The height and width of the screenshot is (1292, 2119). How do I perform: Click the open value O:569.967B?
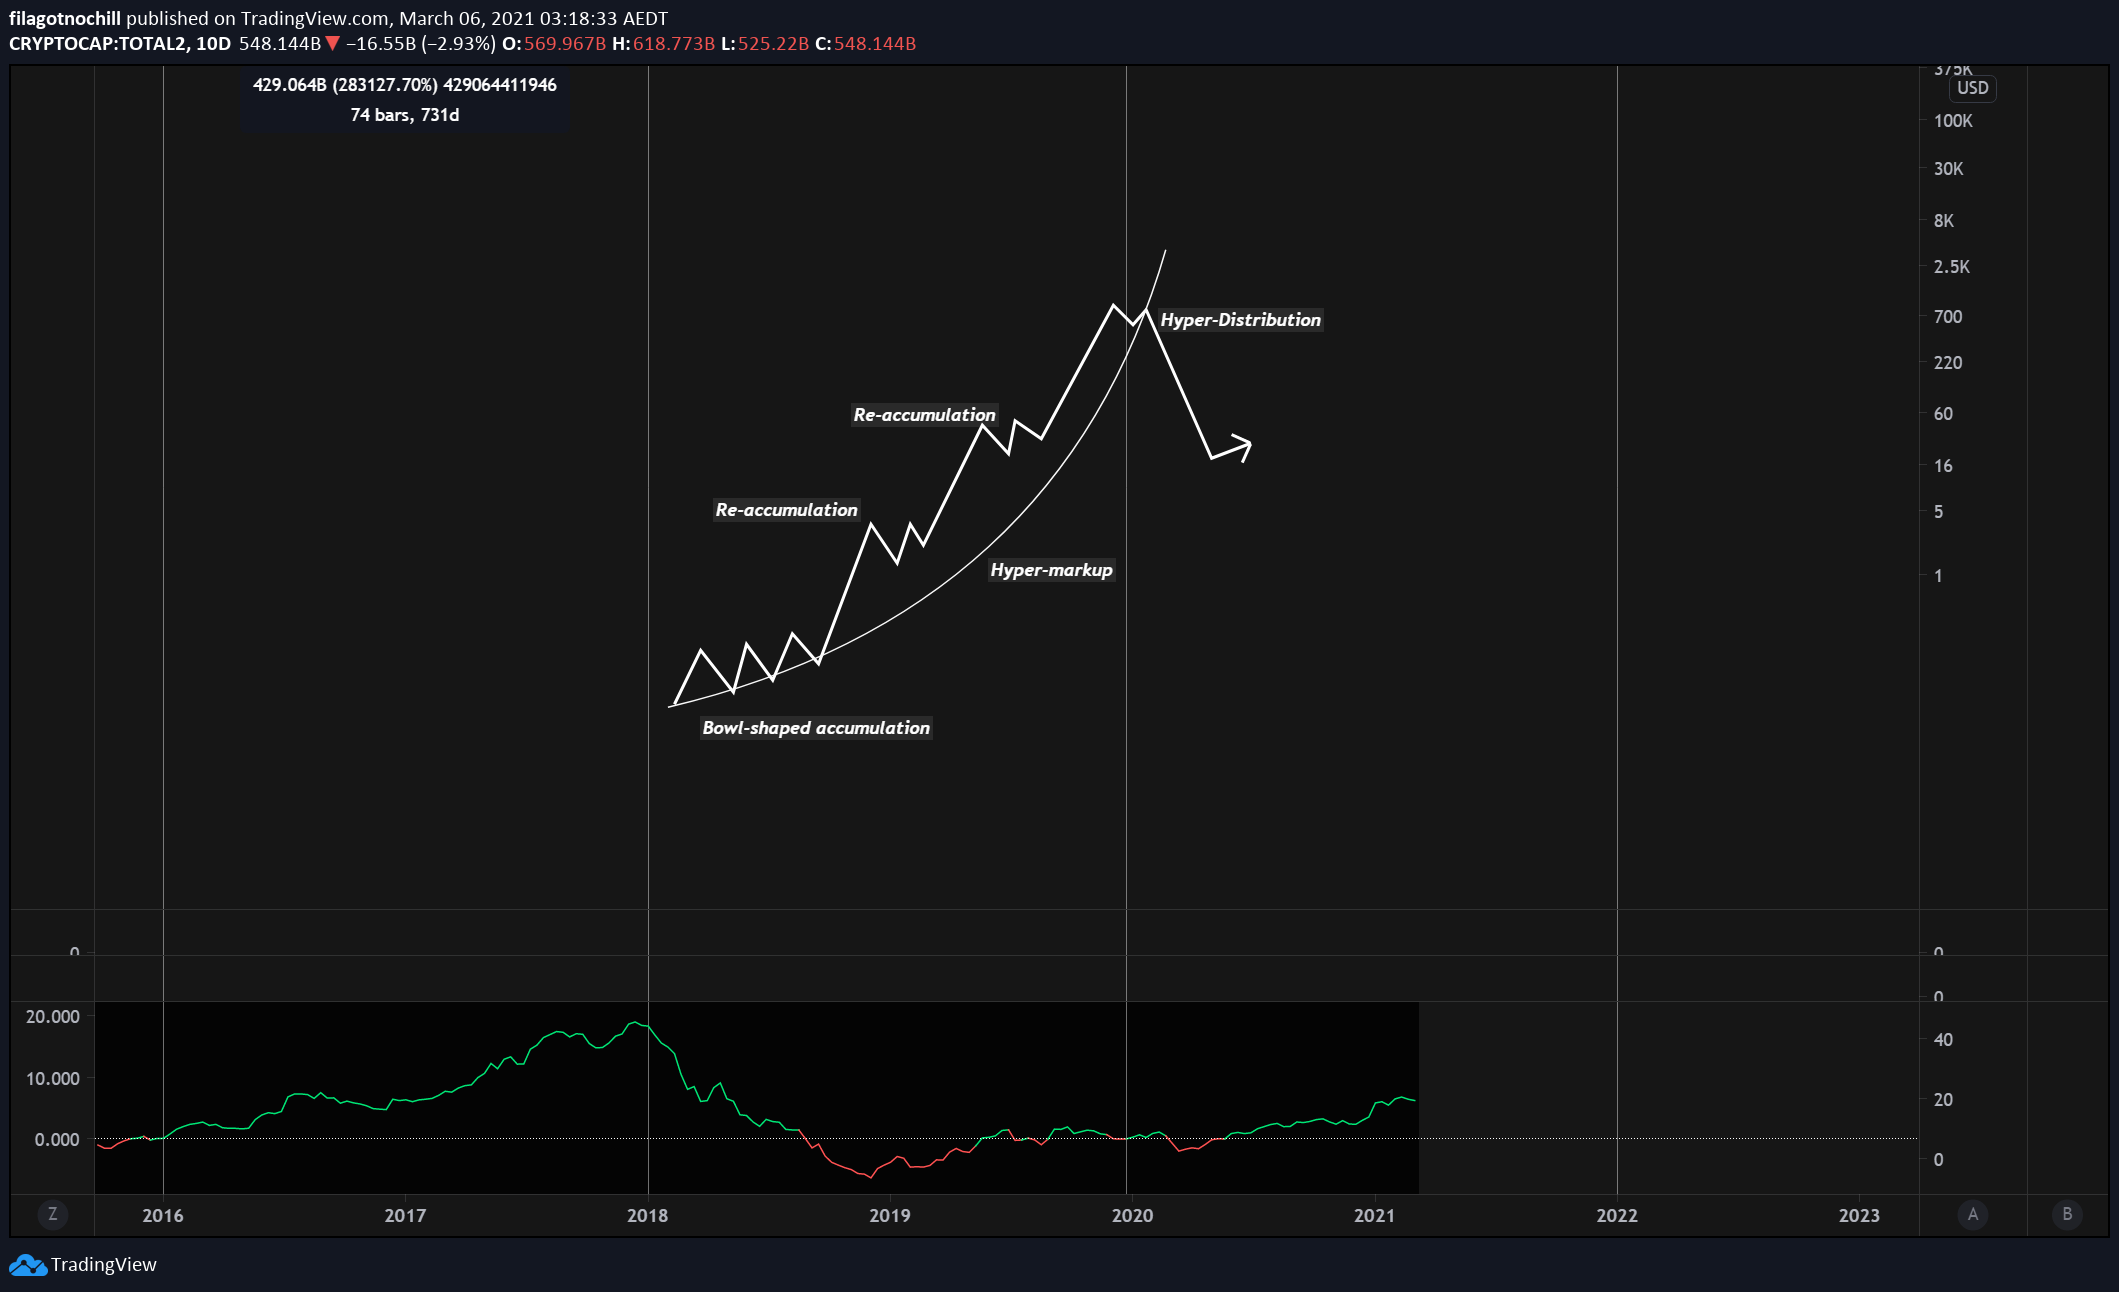pyautogui.click(x=554, y=44)
